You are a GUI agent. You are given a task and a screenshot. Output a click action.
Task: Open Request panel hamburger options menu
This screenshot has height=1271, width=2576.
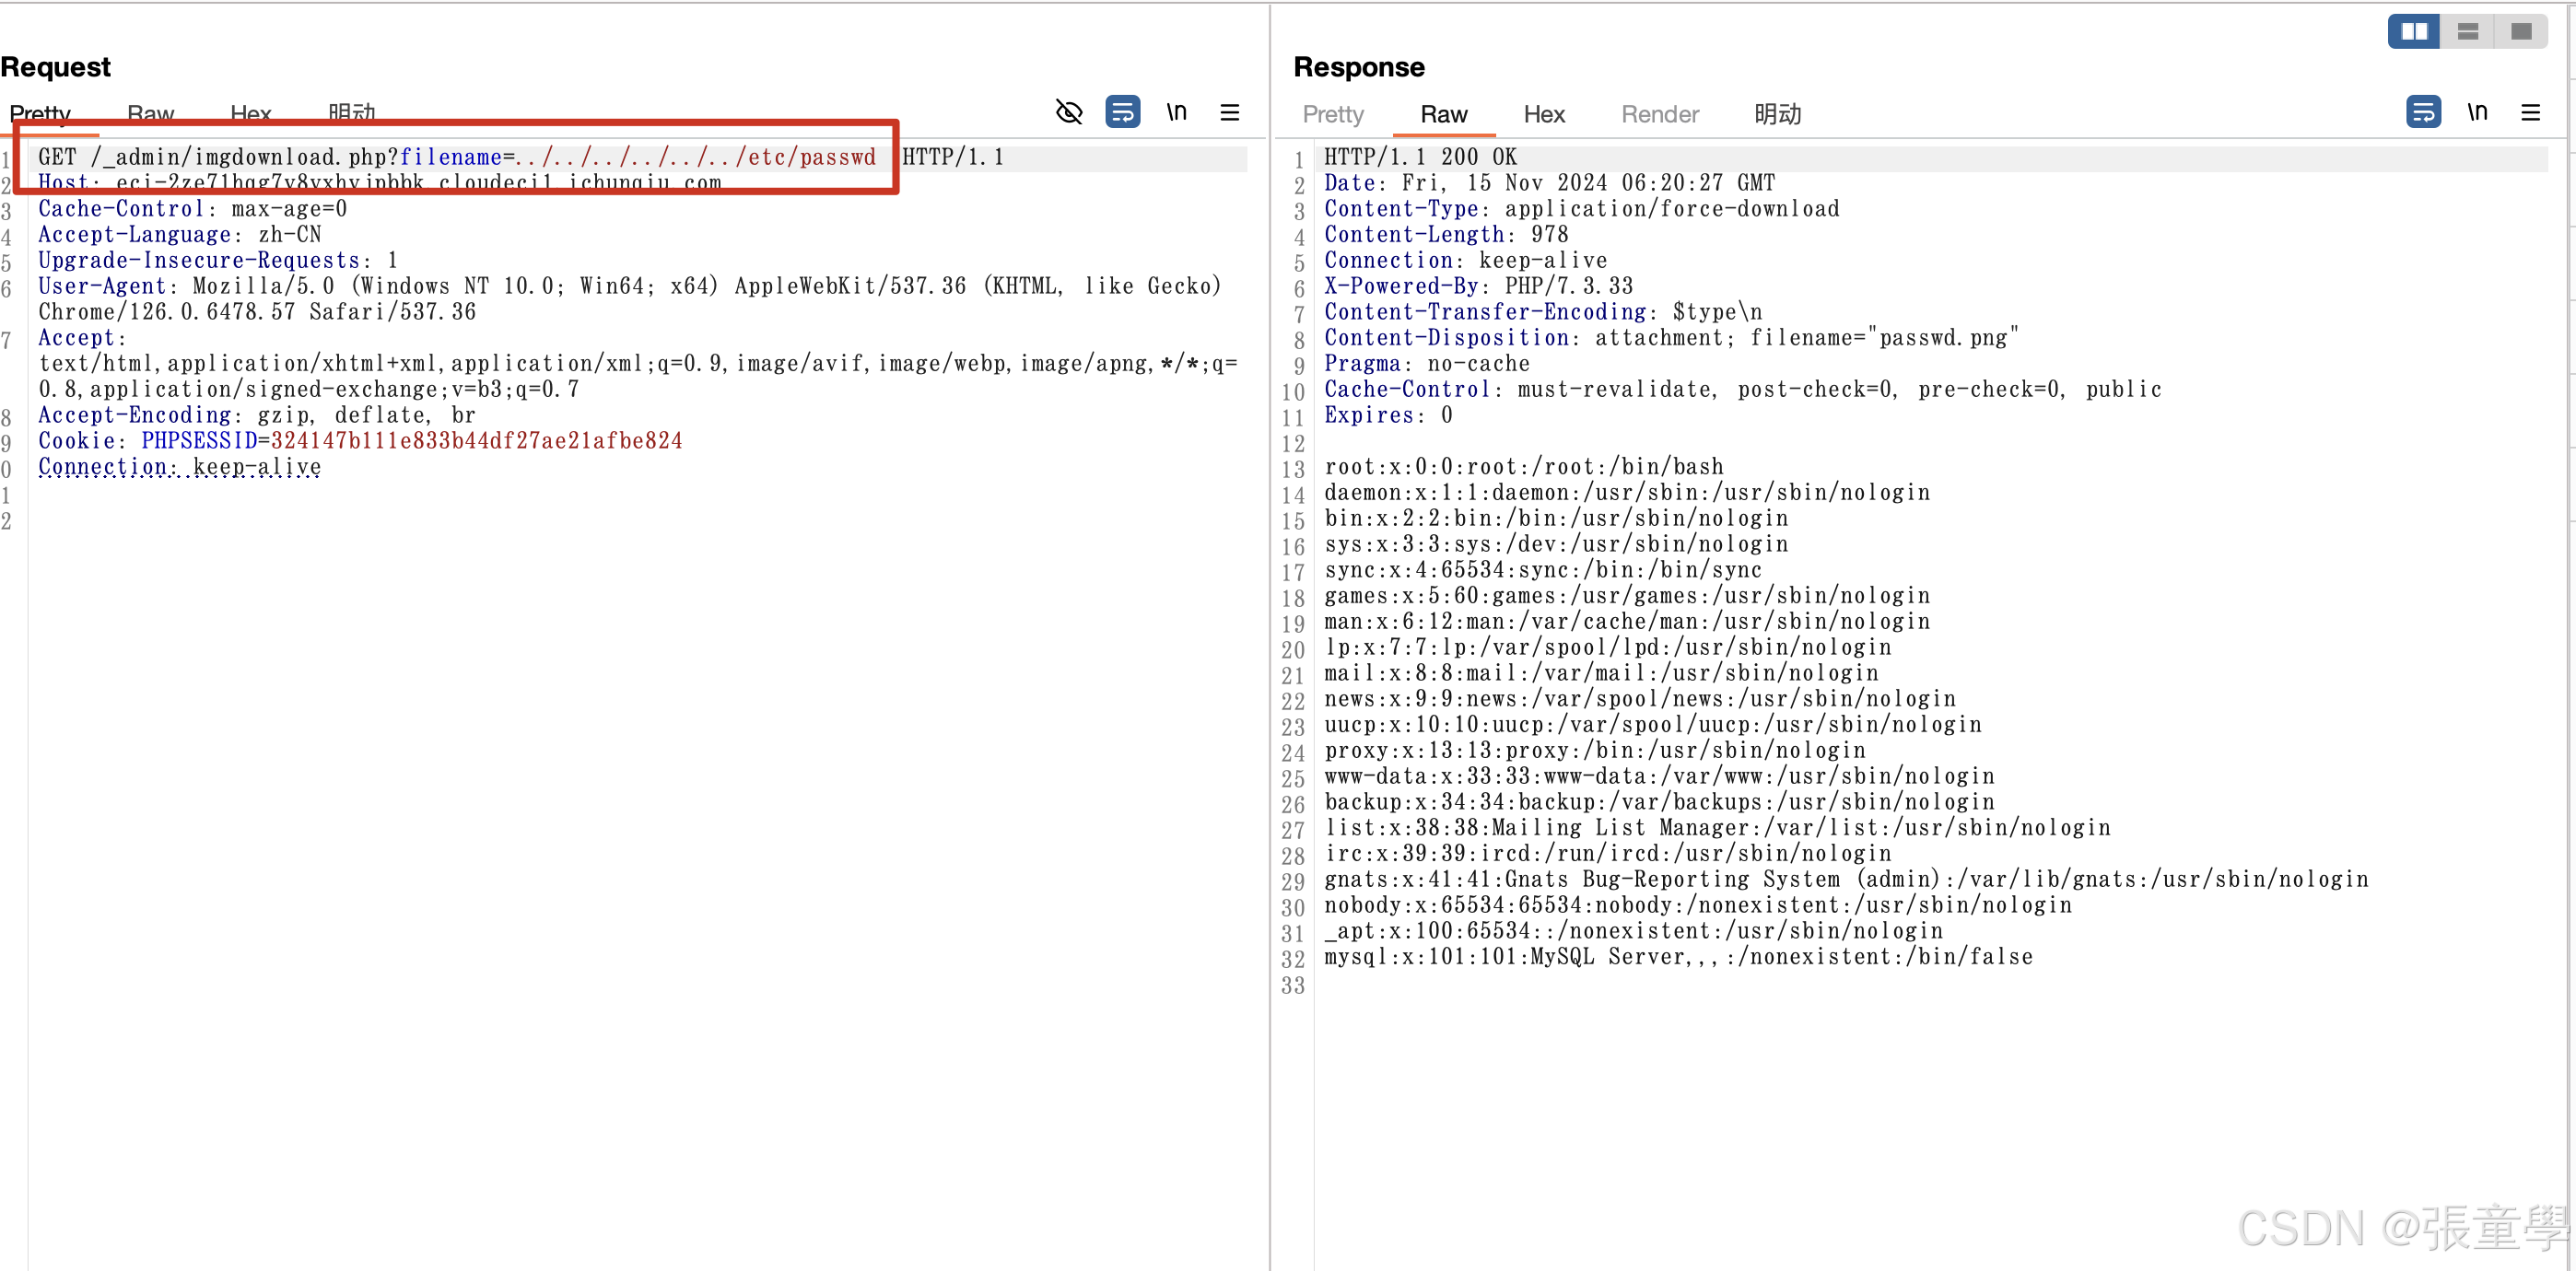[x=1229, y=113]
